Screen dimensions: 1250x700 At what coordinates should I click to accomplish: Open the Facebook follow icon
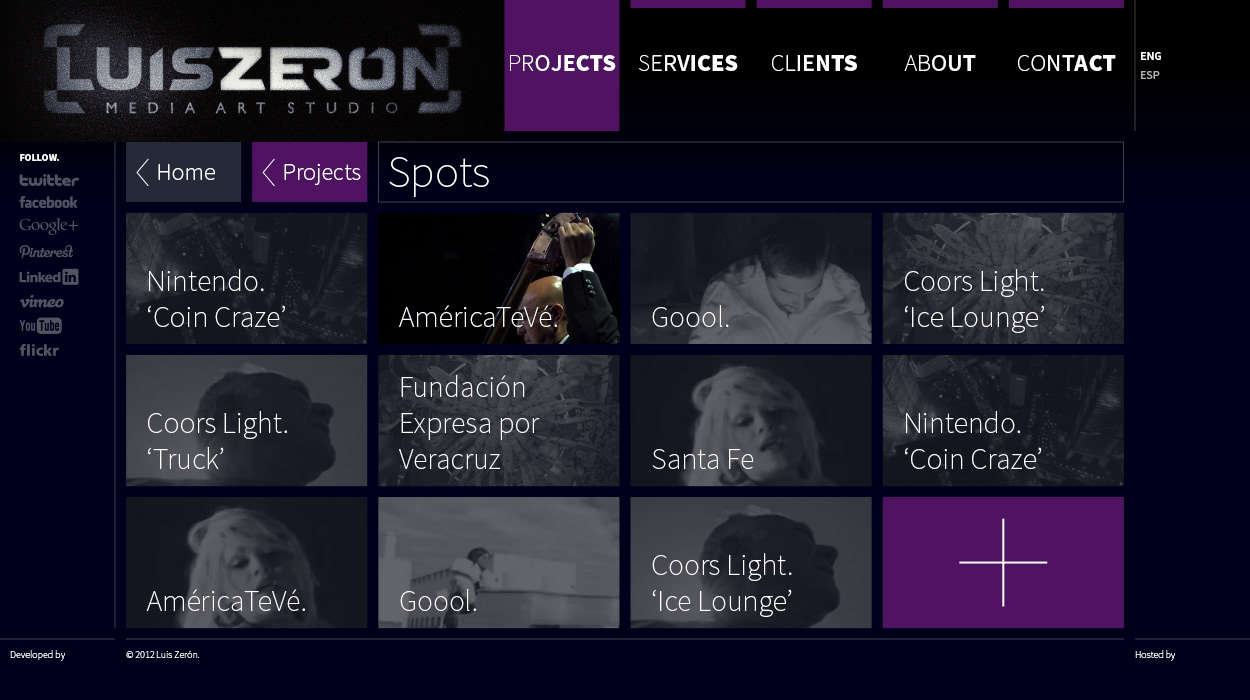[48, 203]
